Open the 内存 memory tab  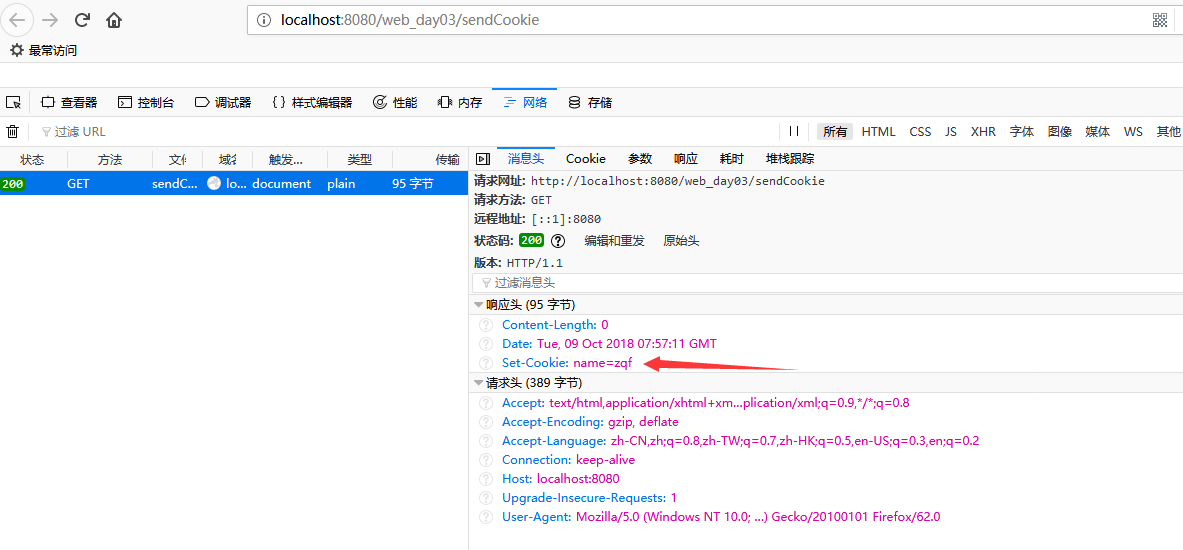[x=460, y=103]
